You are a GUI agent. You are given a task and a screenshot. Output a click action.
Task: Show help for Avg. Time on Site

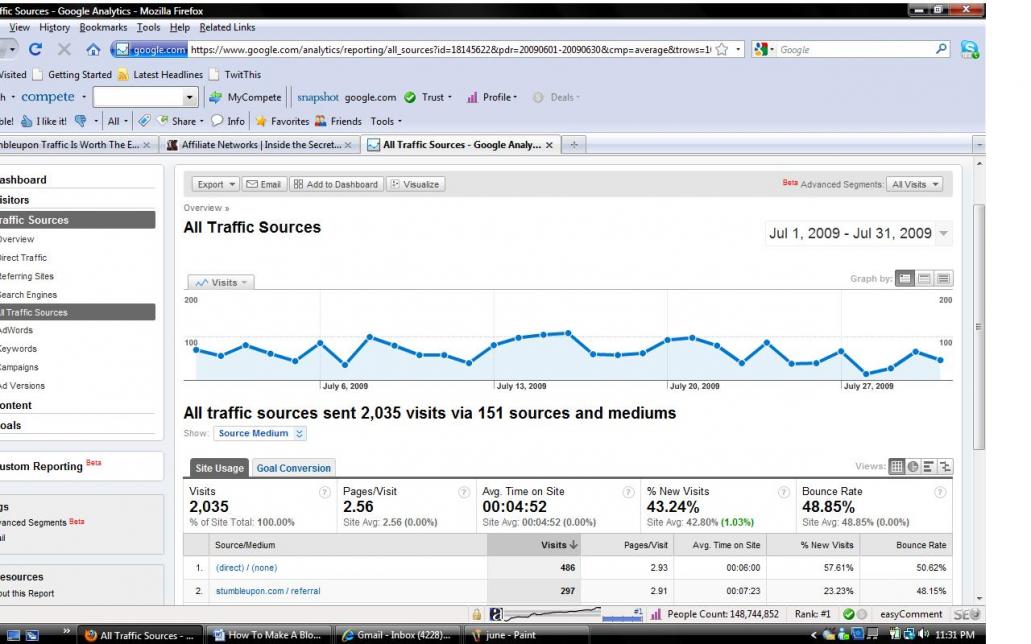pyautogui.click(x=628, y=492)
